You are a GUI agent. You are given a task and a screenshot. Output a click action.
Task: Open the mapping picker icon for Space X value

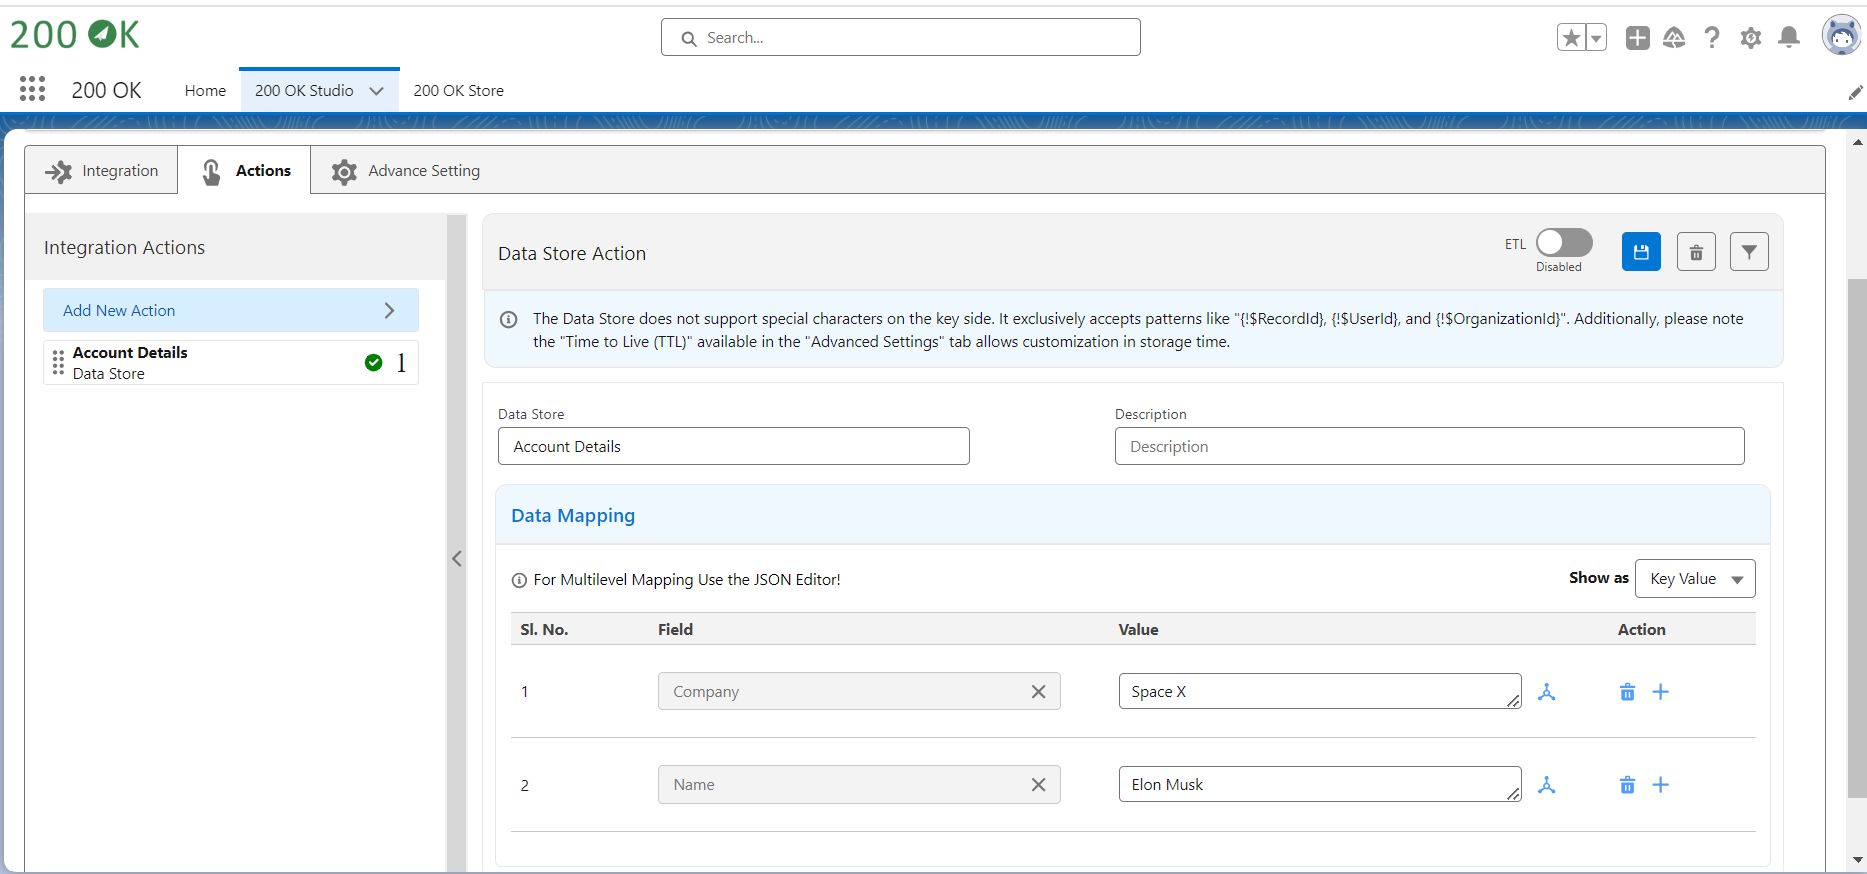(1546, 692)
